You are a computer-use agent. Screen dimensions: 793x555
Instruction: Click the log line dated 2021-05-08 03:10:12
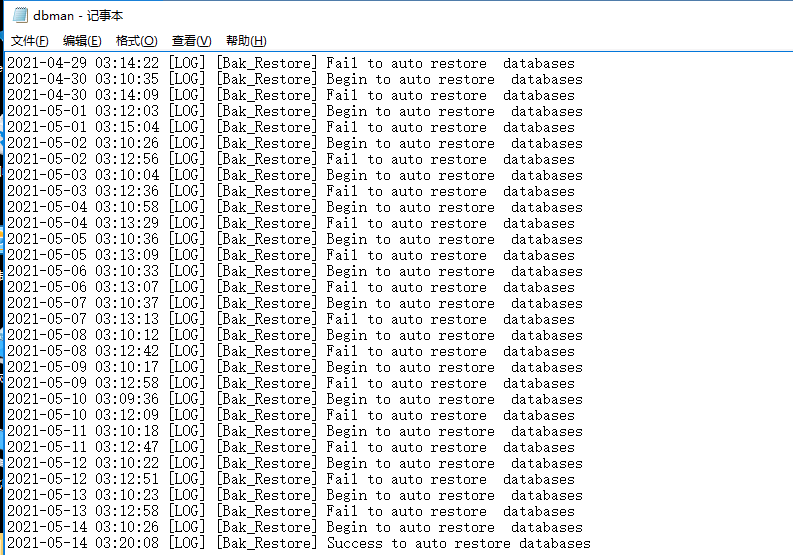coord(295,335)
